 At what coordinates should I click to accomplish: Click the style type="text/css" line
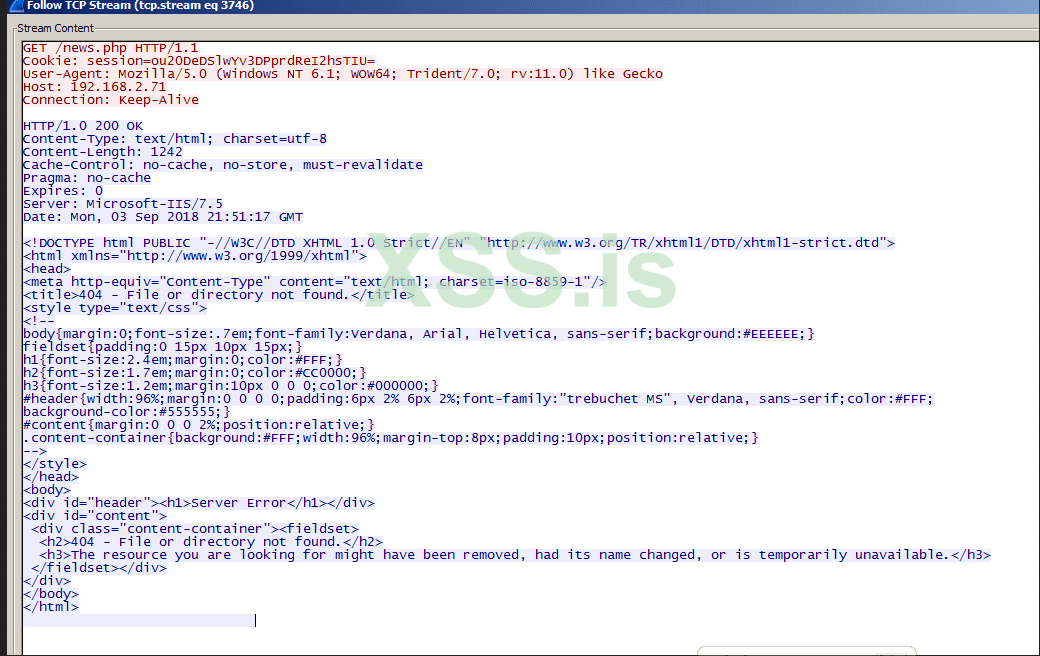114,308
